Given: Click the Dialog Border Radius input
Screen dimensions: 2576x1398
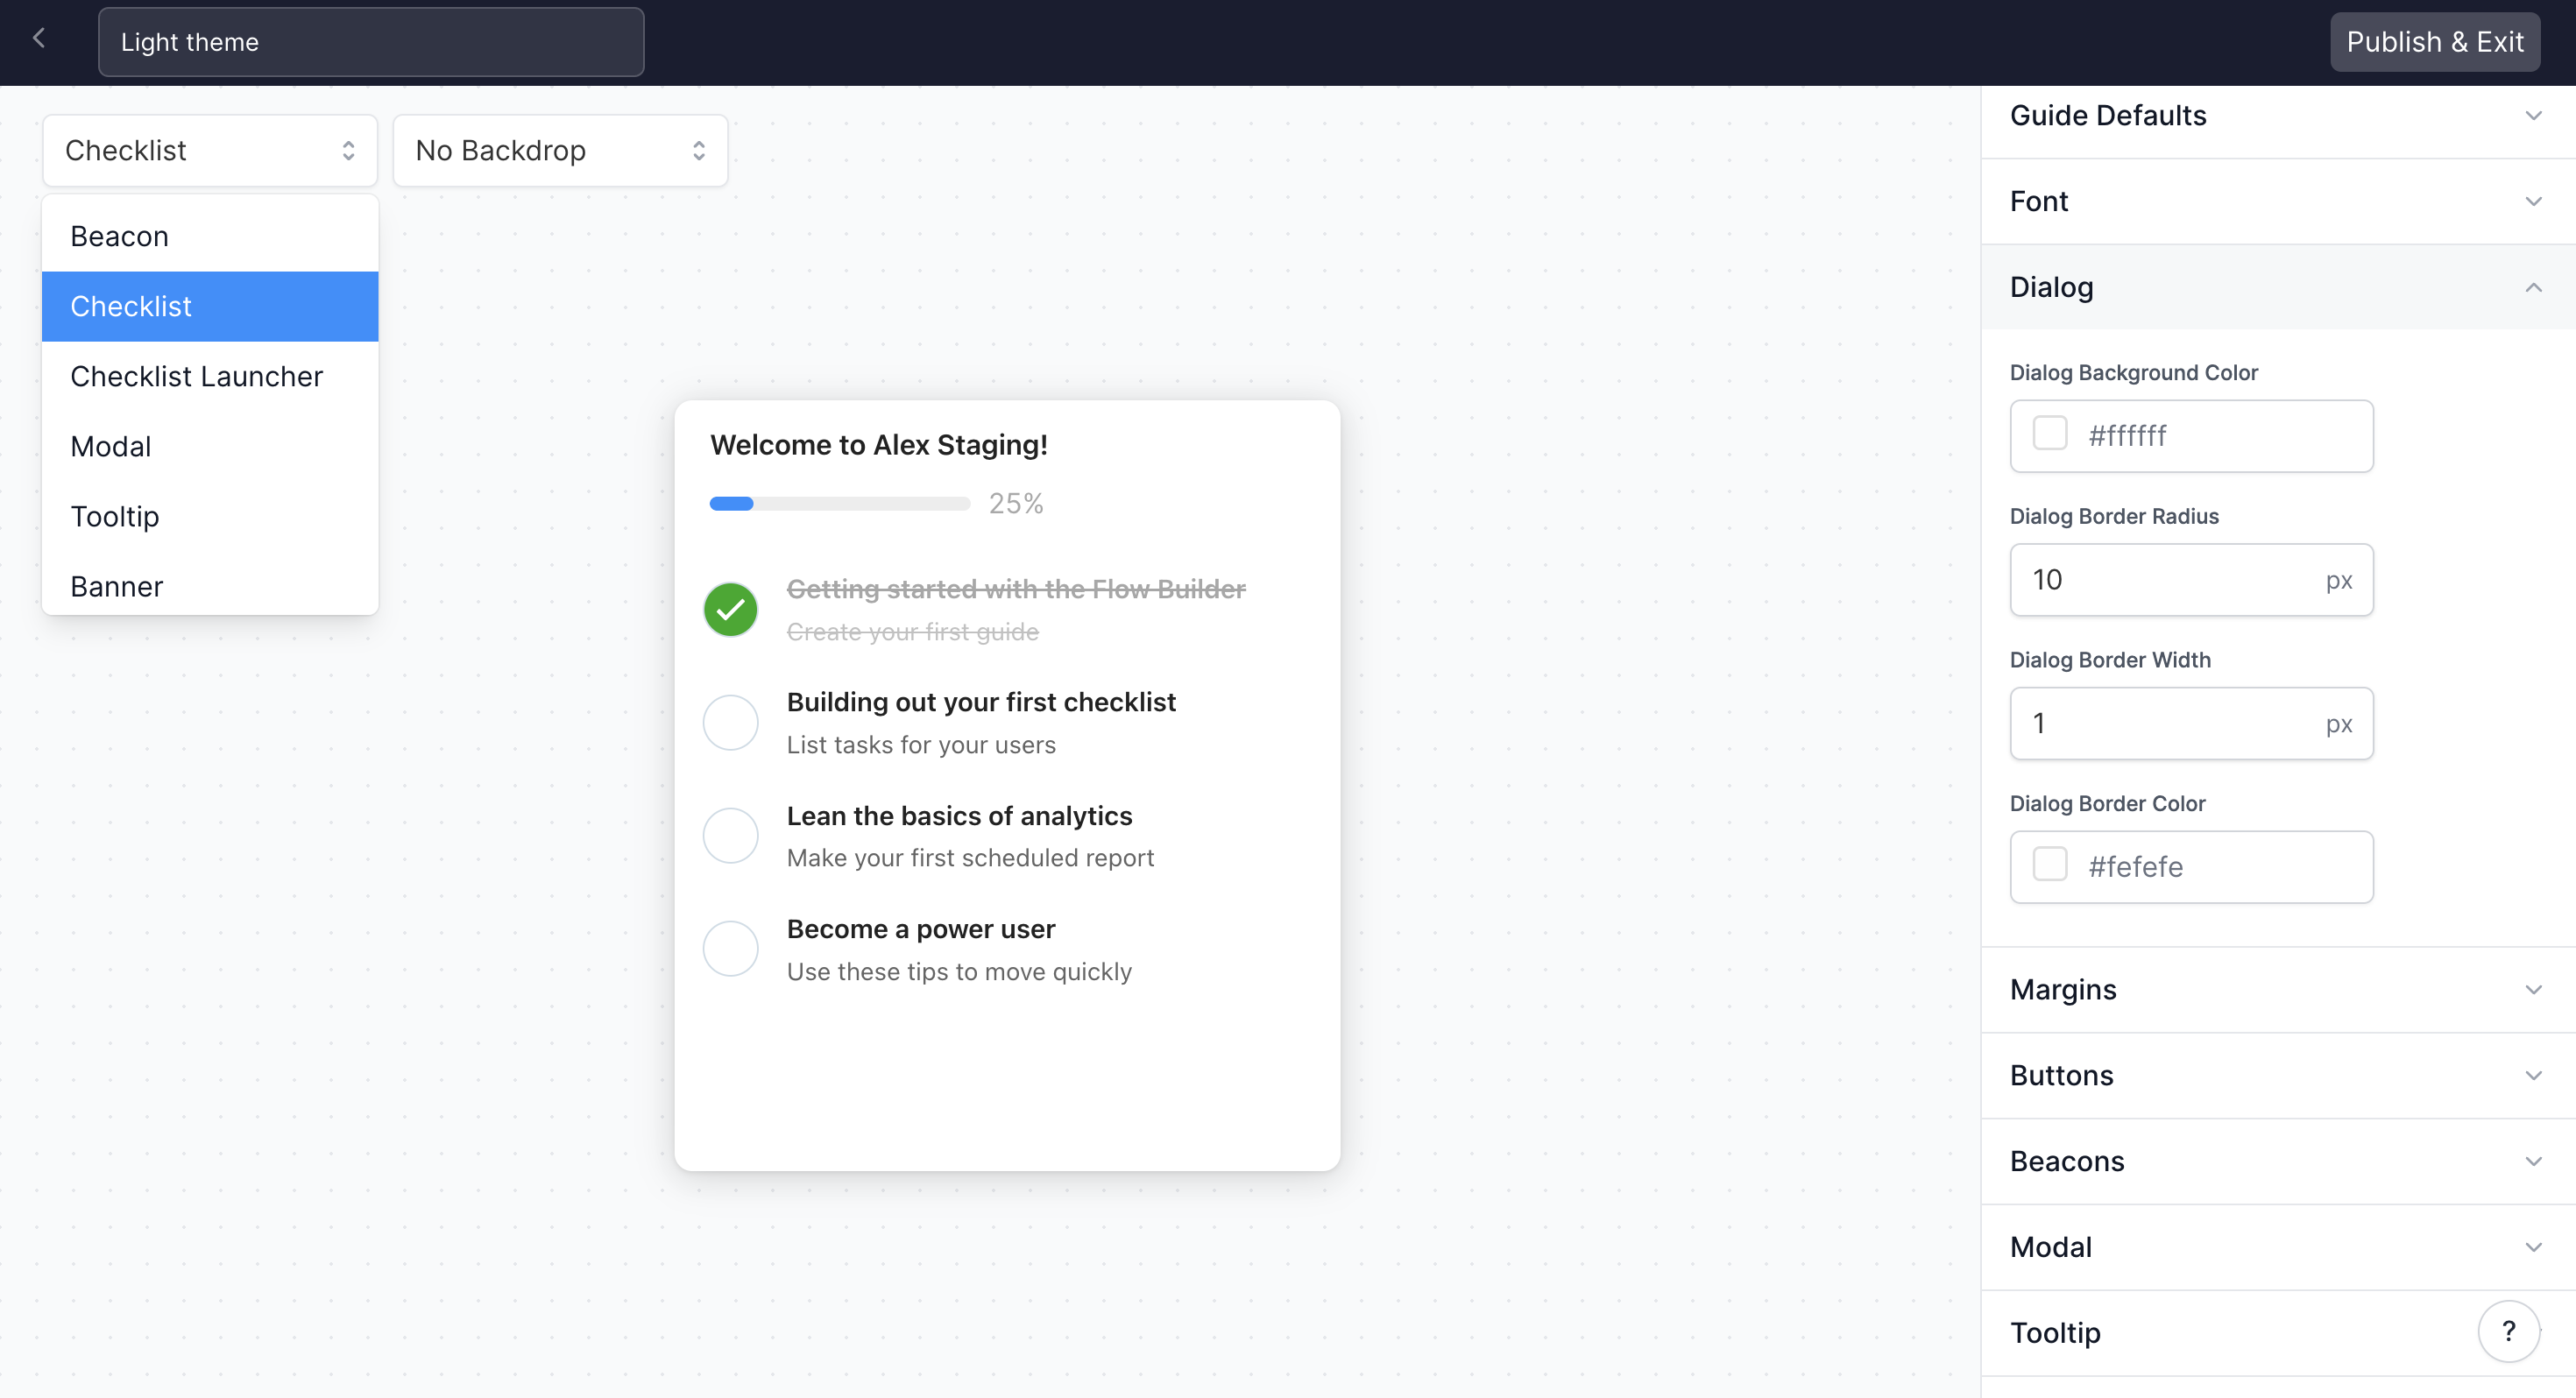Looking at the screenshot, I should click(x=2191, y=580).
